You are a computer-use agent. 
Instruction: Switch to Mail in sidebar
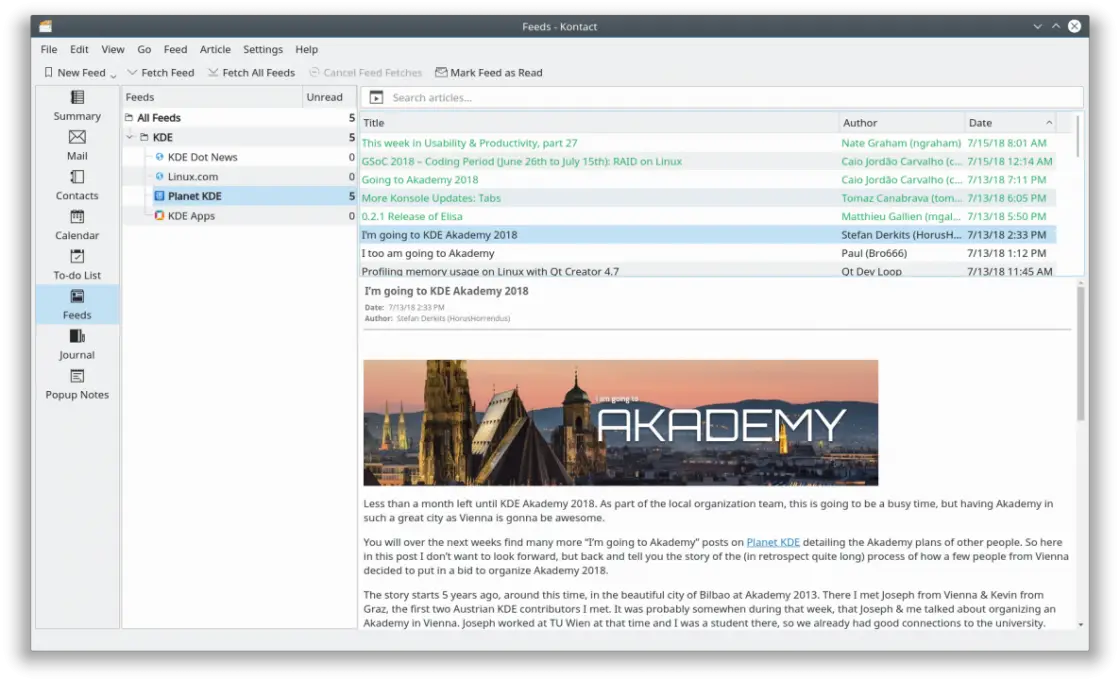(77, 145)
